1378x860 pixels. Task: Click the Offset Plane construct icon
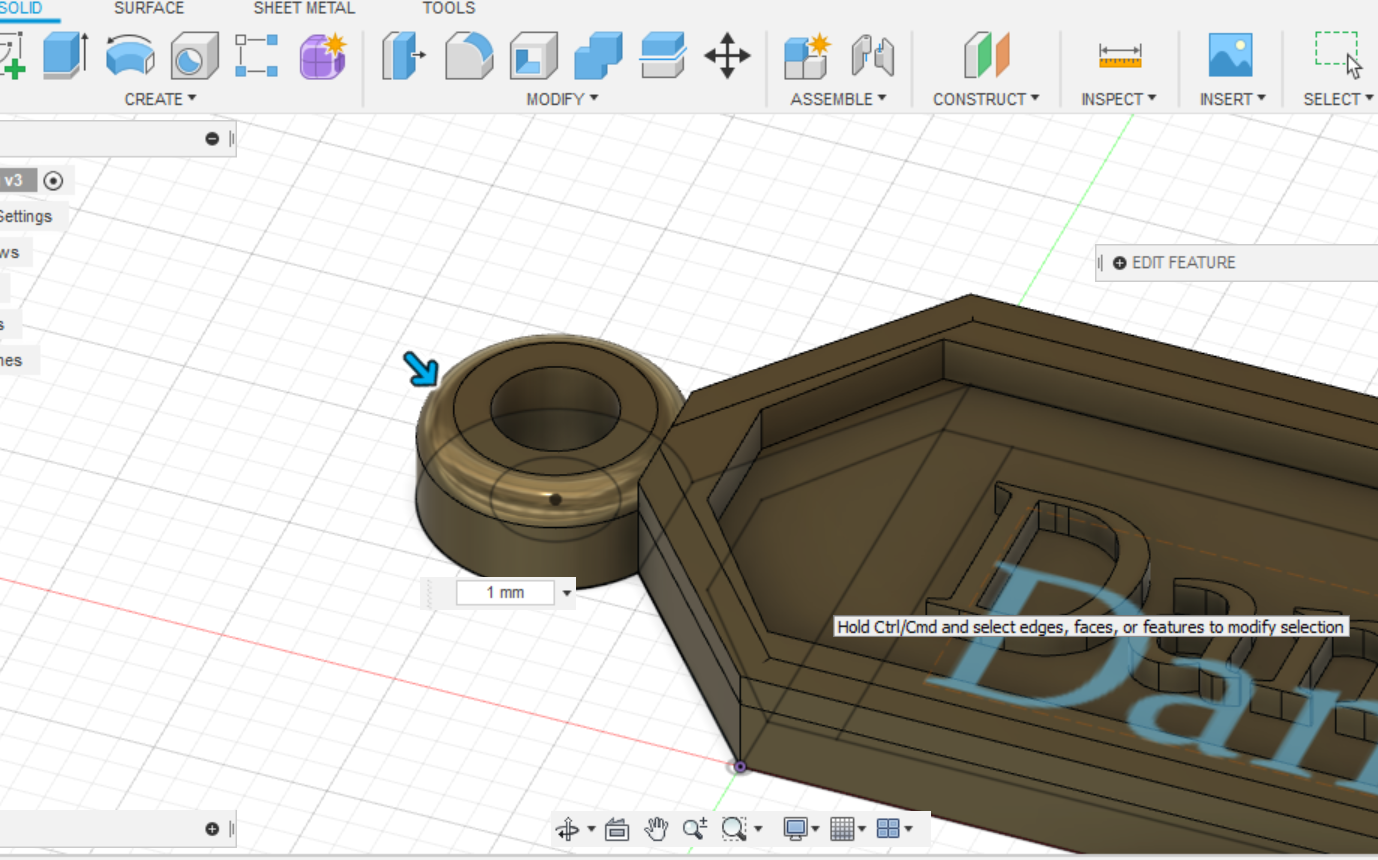(x=986, y=56)
